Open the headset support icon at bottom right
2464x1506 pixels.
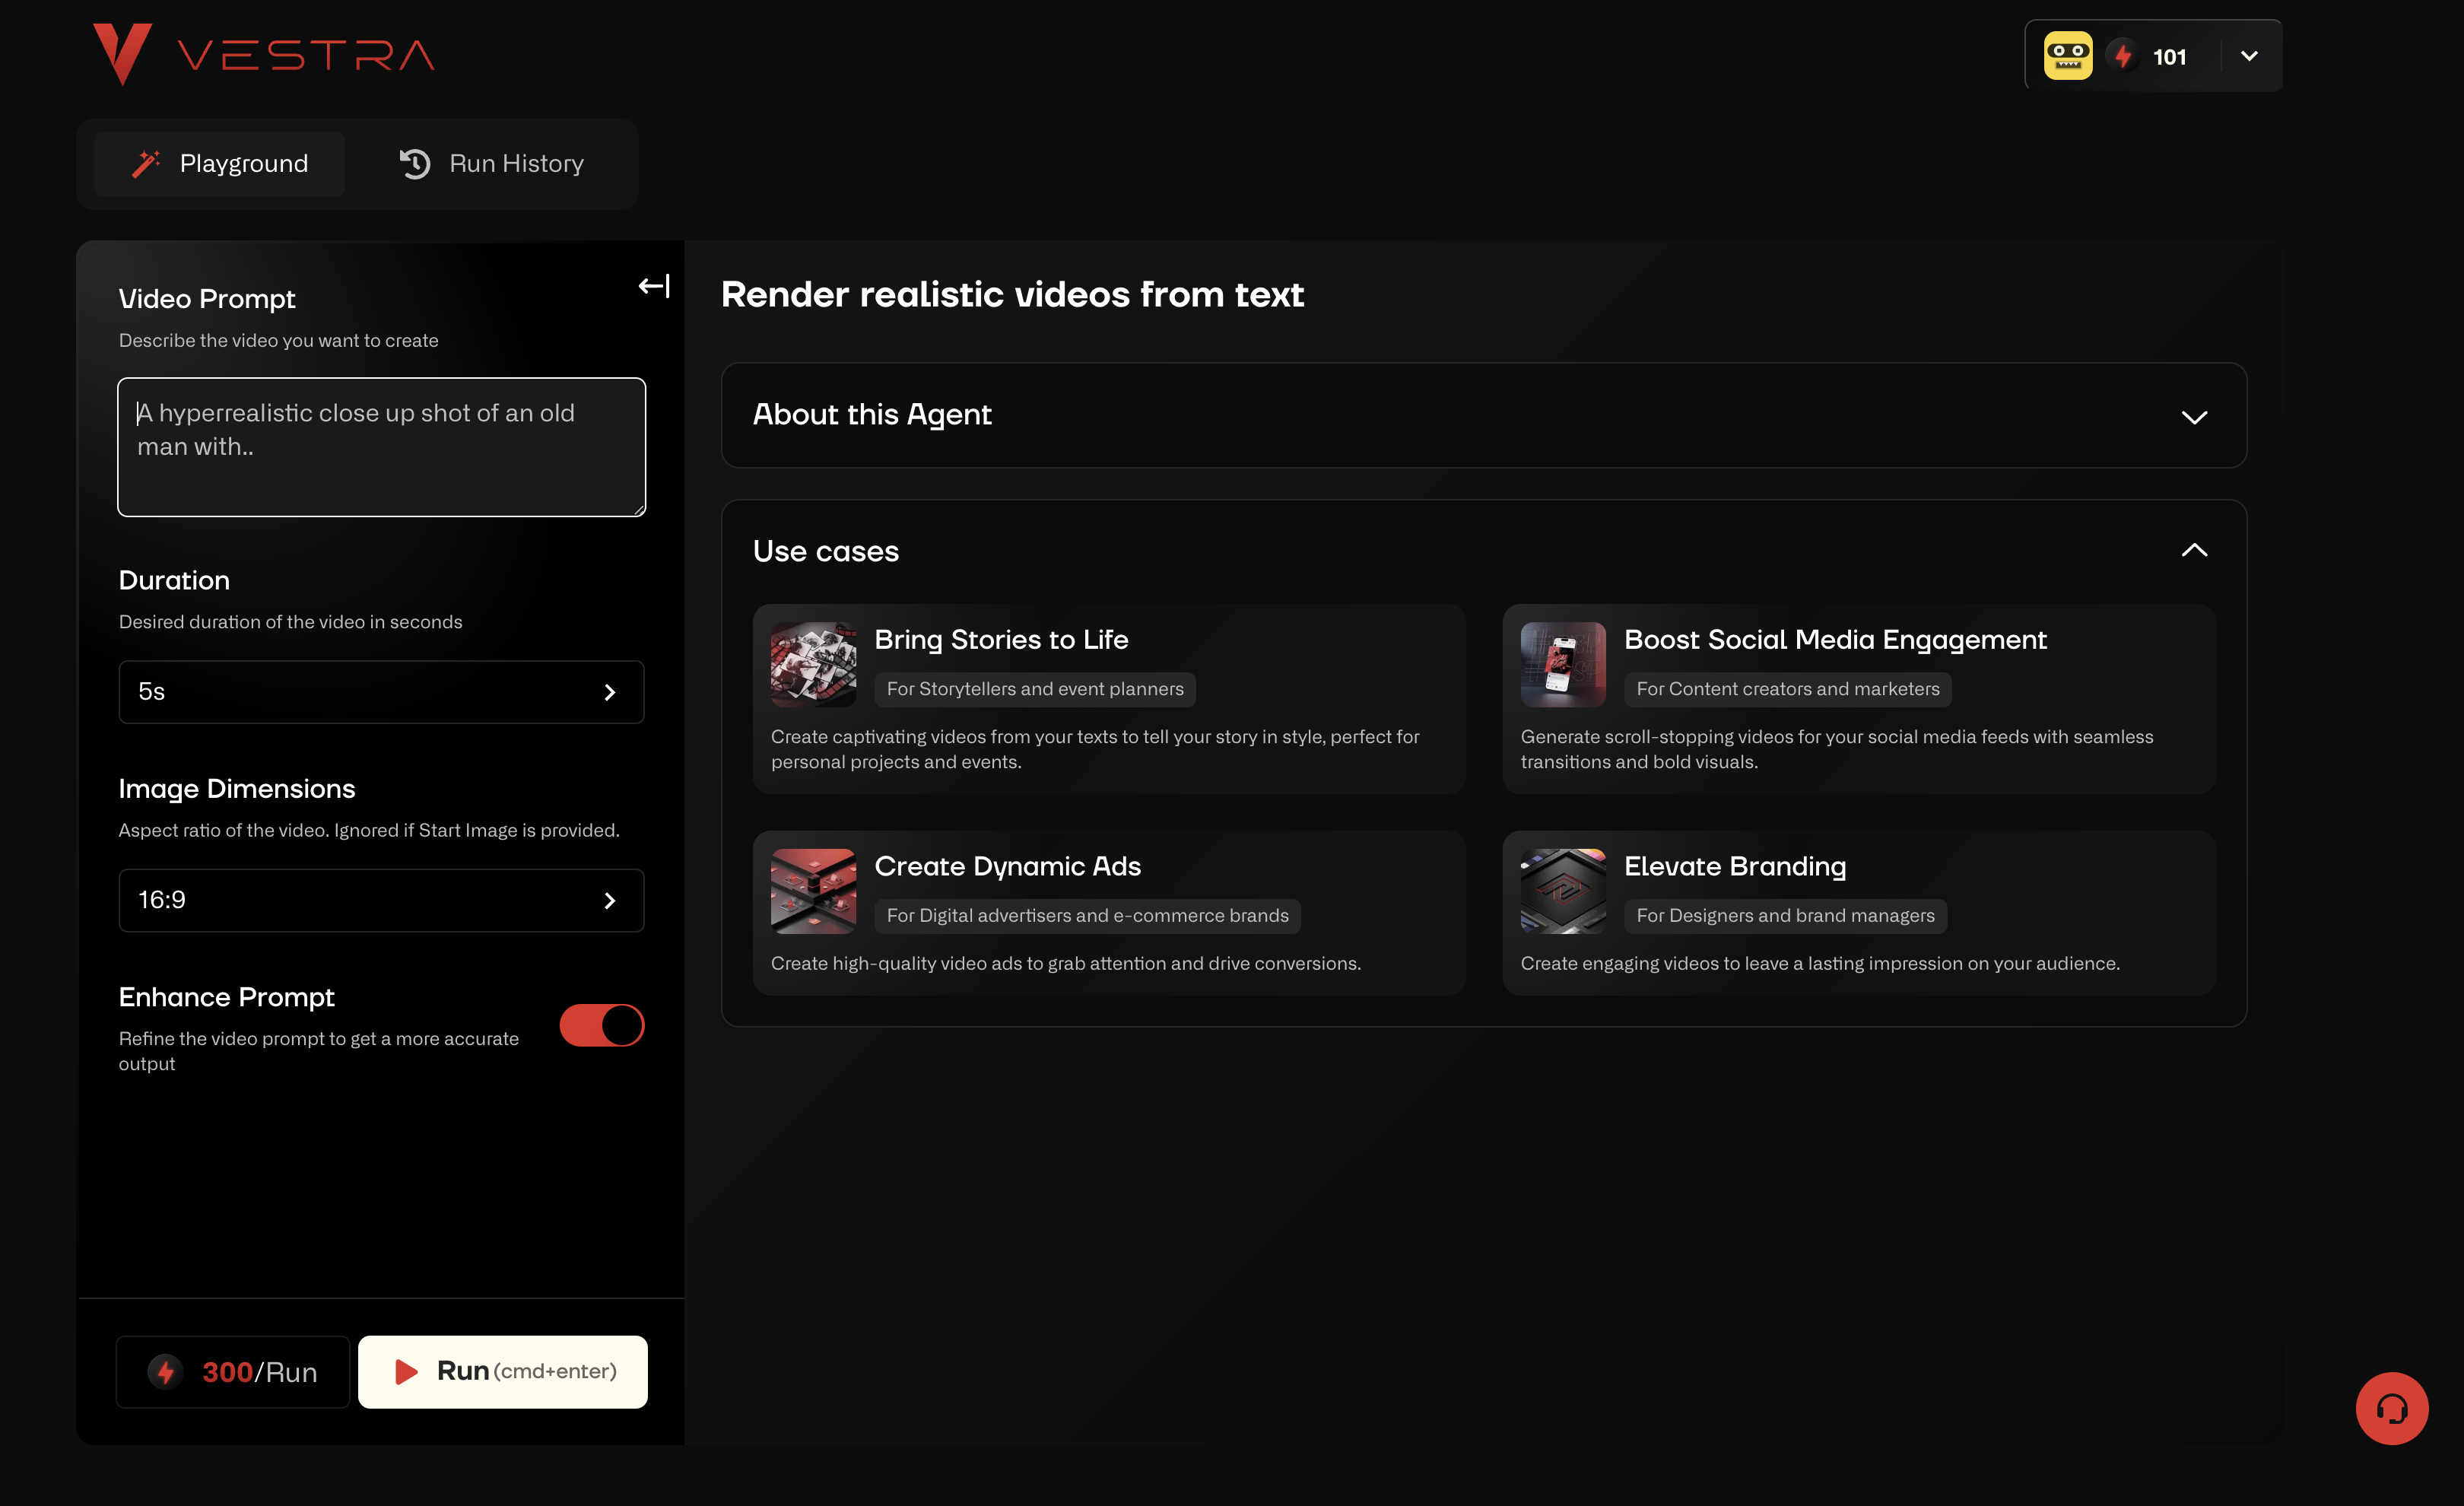(x=2392, y=1408)
